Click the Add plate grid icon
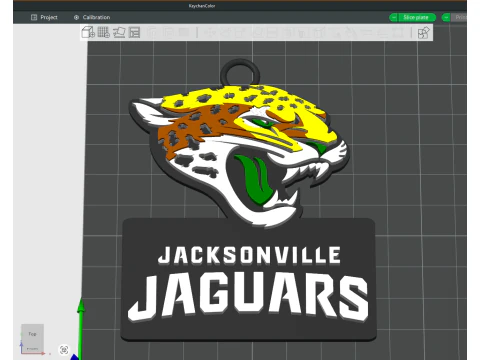480x360 pixels. pyautogui.click(x=104, y=33)
